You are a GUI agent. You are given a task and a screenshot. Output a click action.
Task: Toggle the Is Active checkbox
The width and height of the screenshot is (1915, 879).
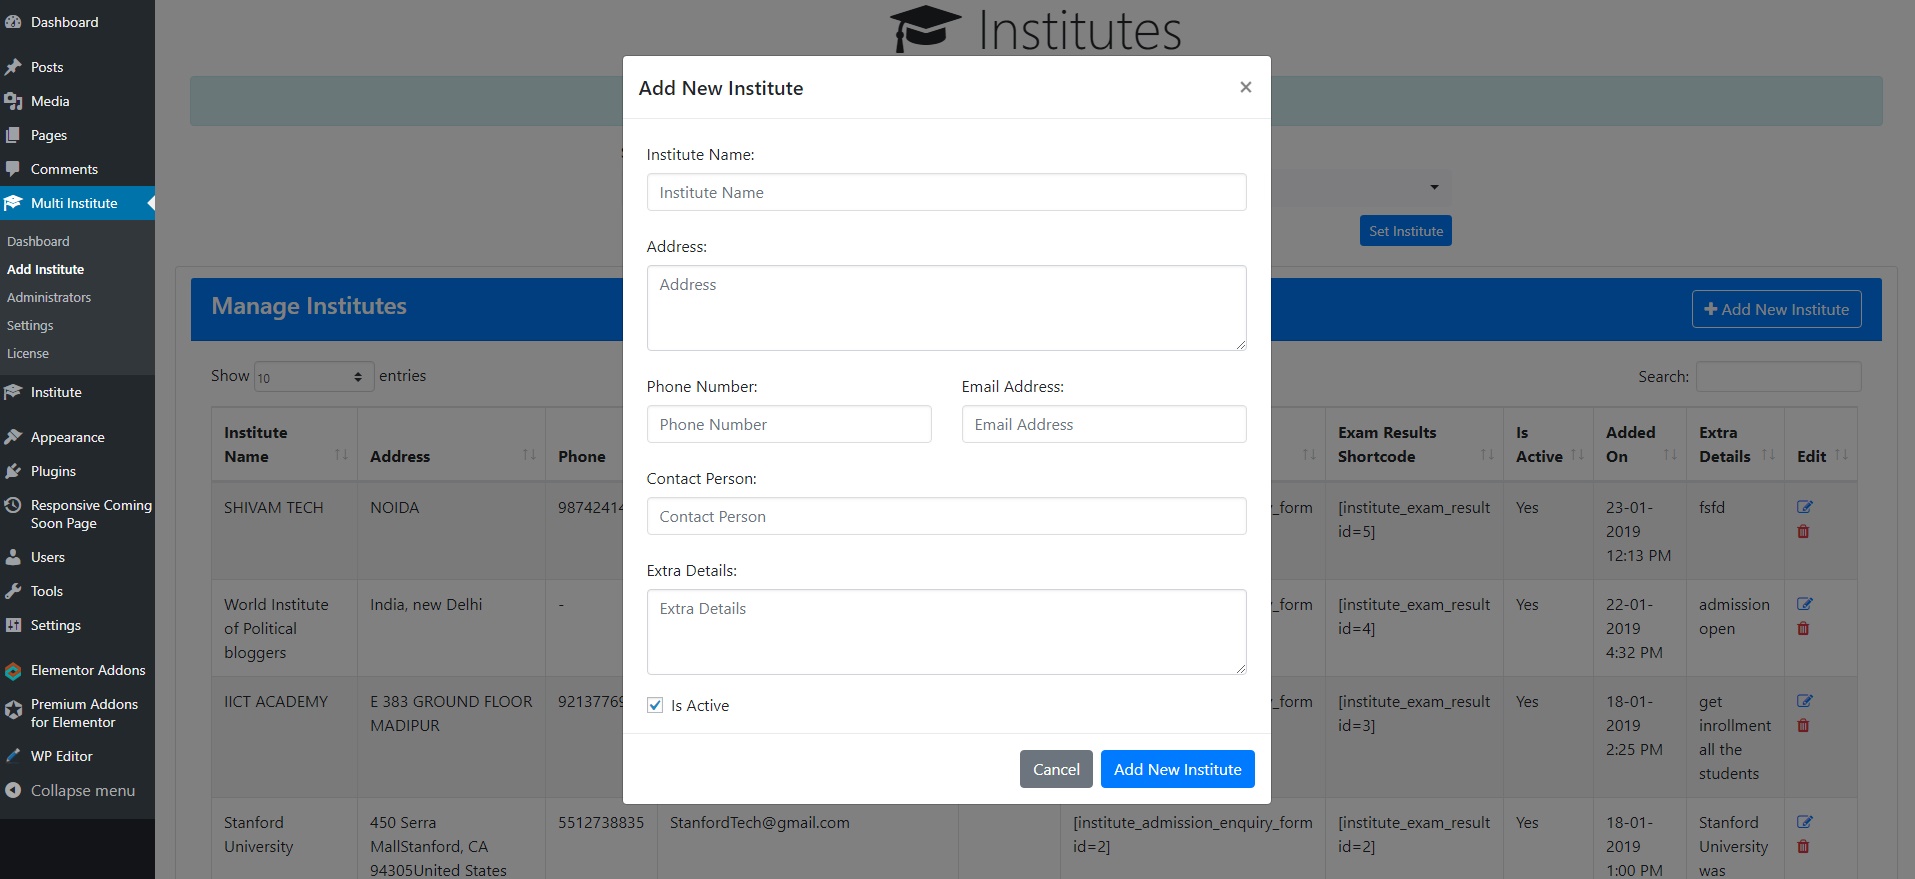click(x=655, y=705)
